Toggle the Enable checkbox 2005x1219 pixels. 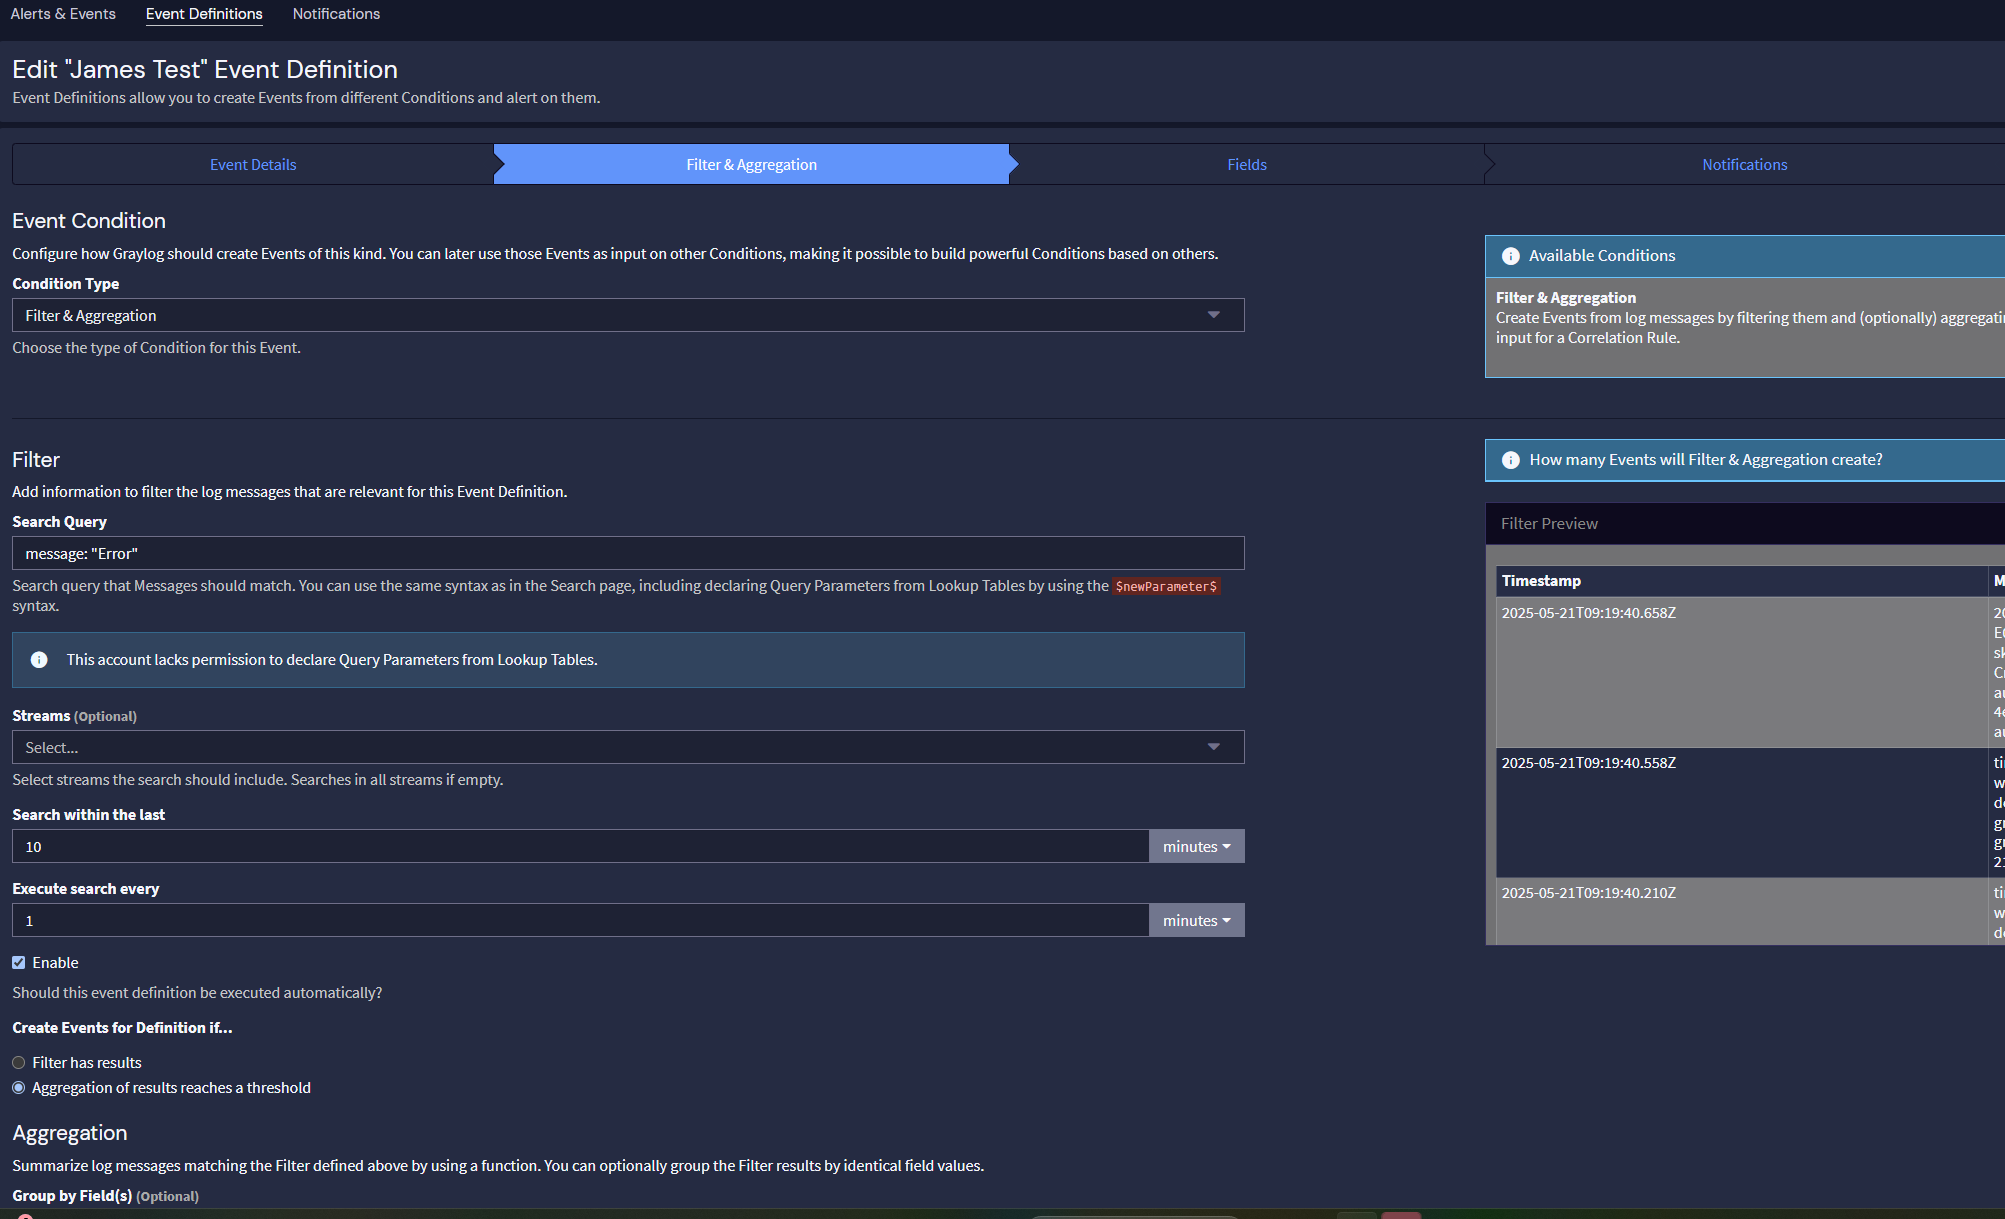click(19, 963)
